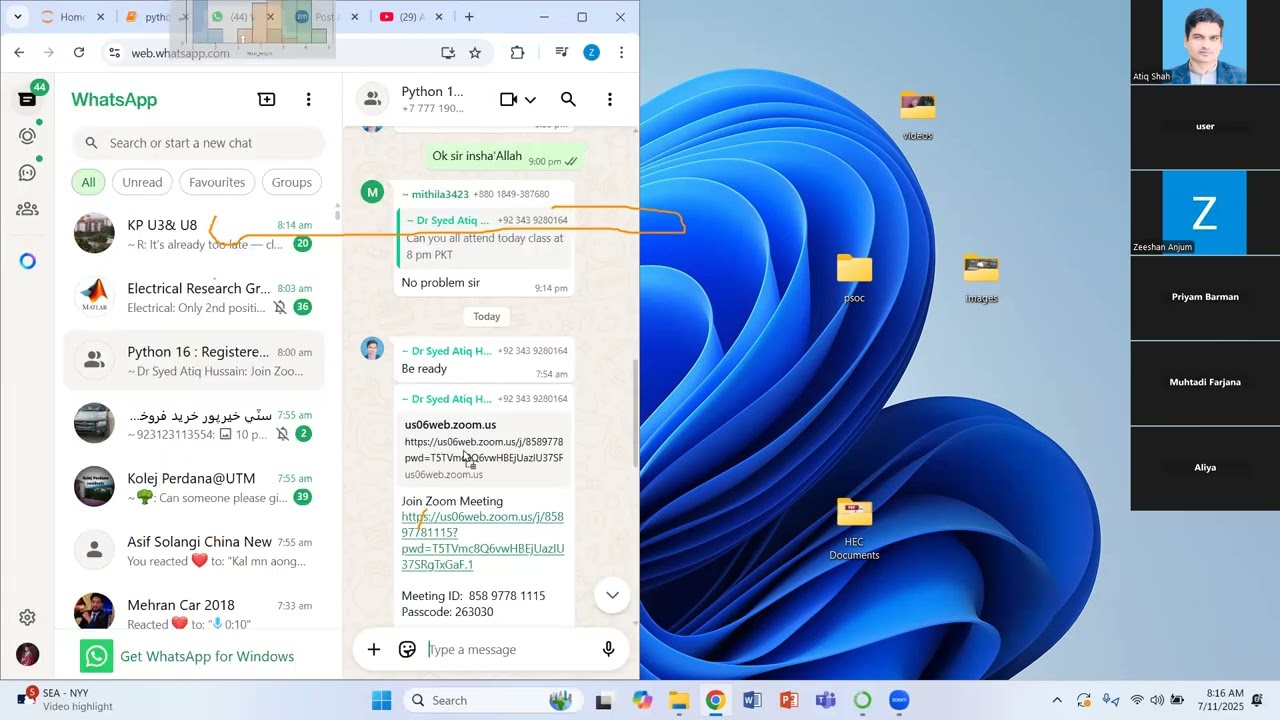Open the Python group chat menu
1280x720 pixels.
tap(610, 99)
